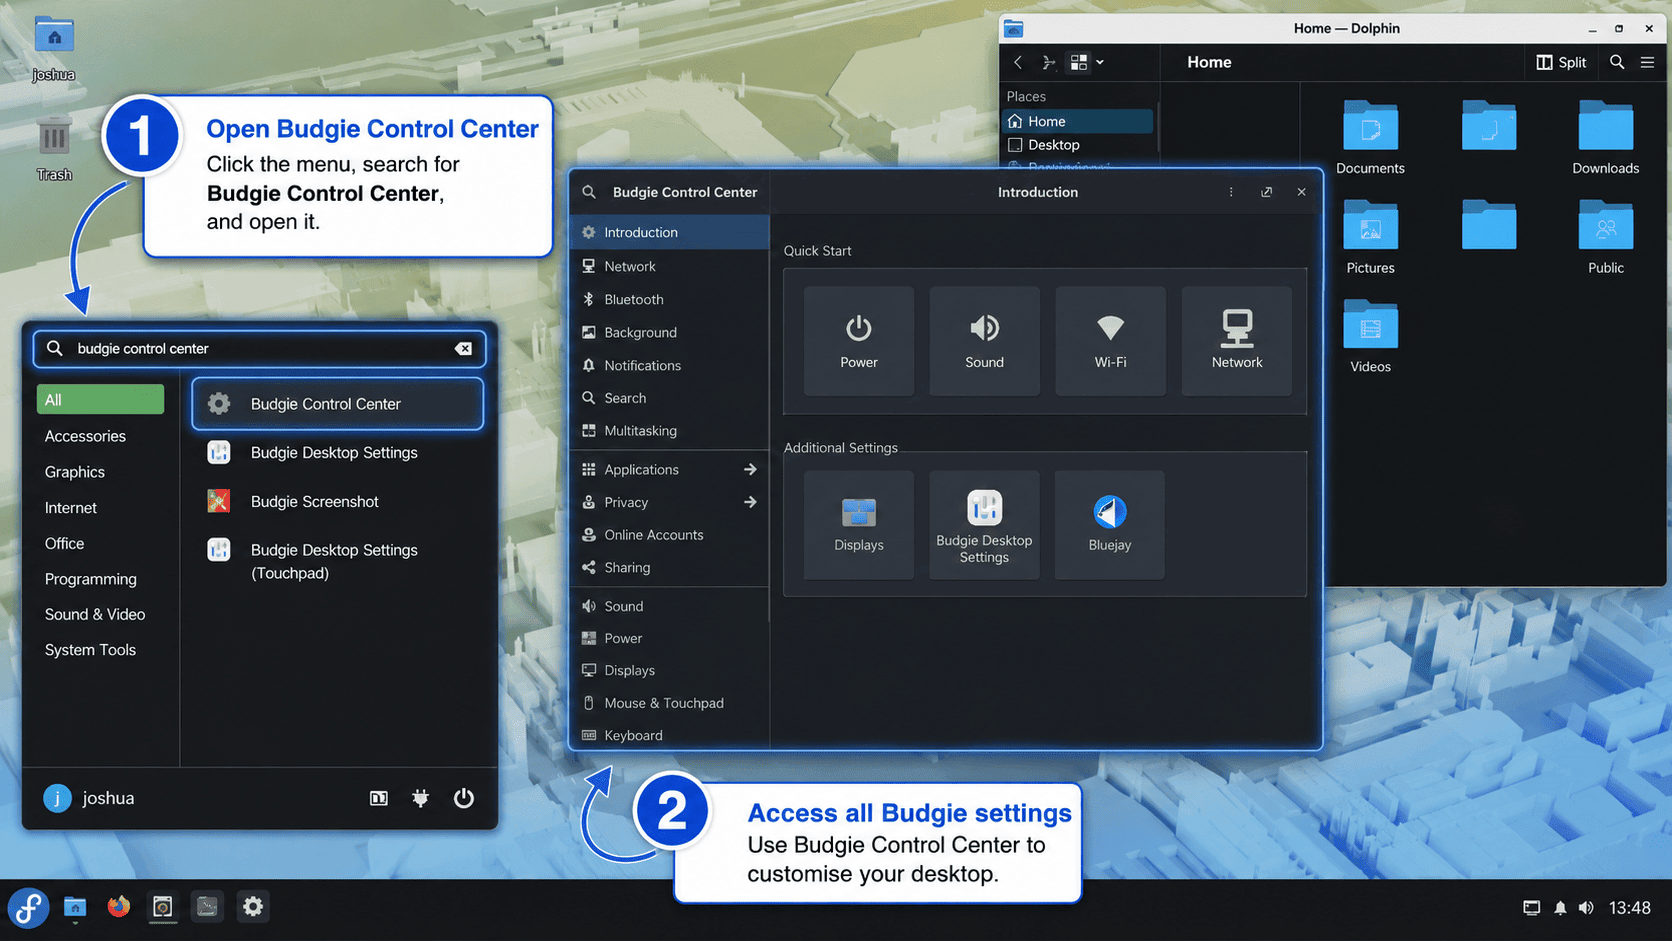
Task: Open the Documents folder in Dolphin
Action: [x=1370, y=138]
